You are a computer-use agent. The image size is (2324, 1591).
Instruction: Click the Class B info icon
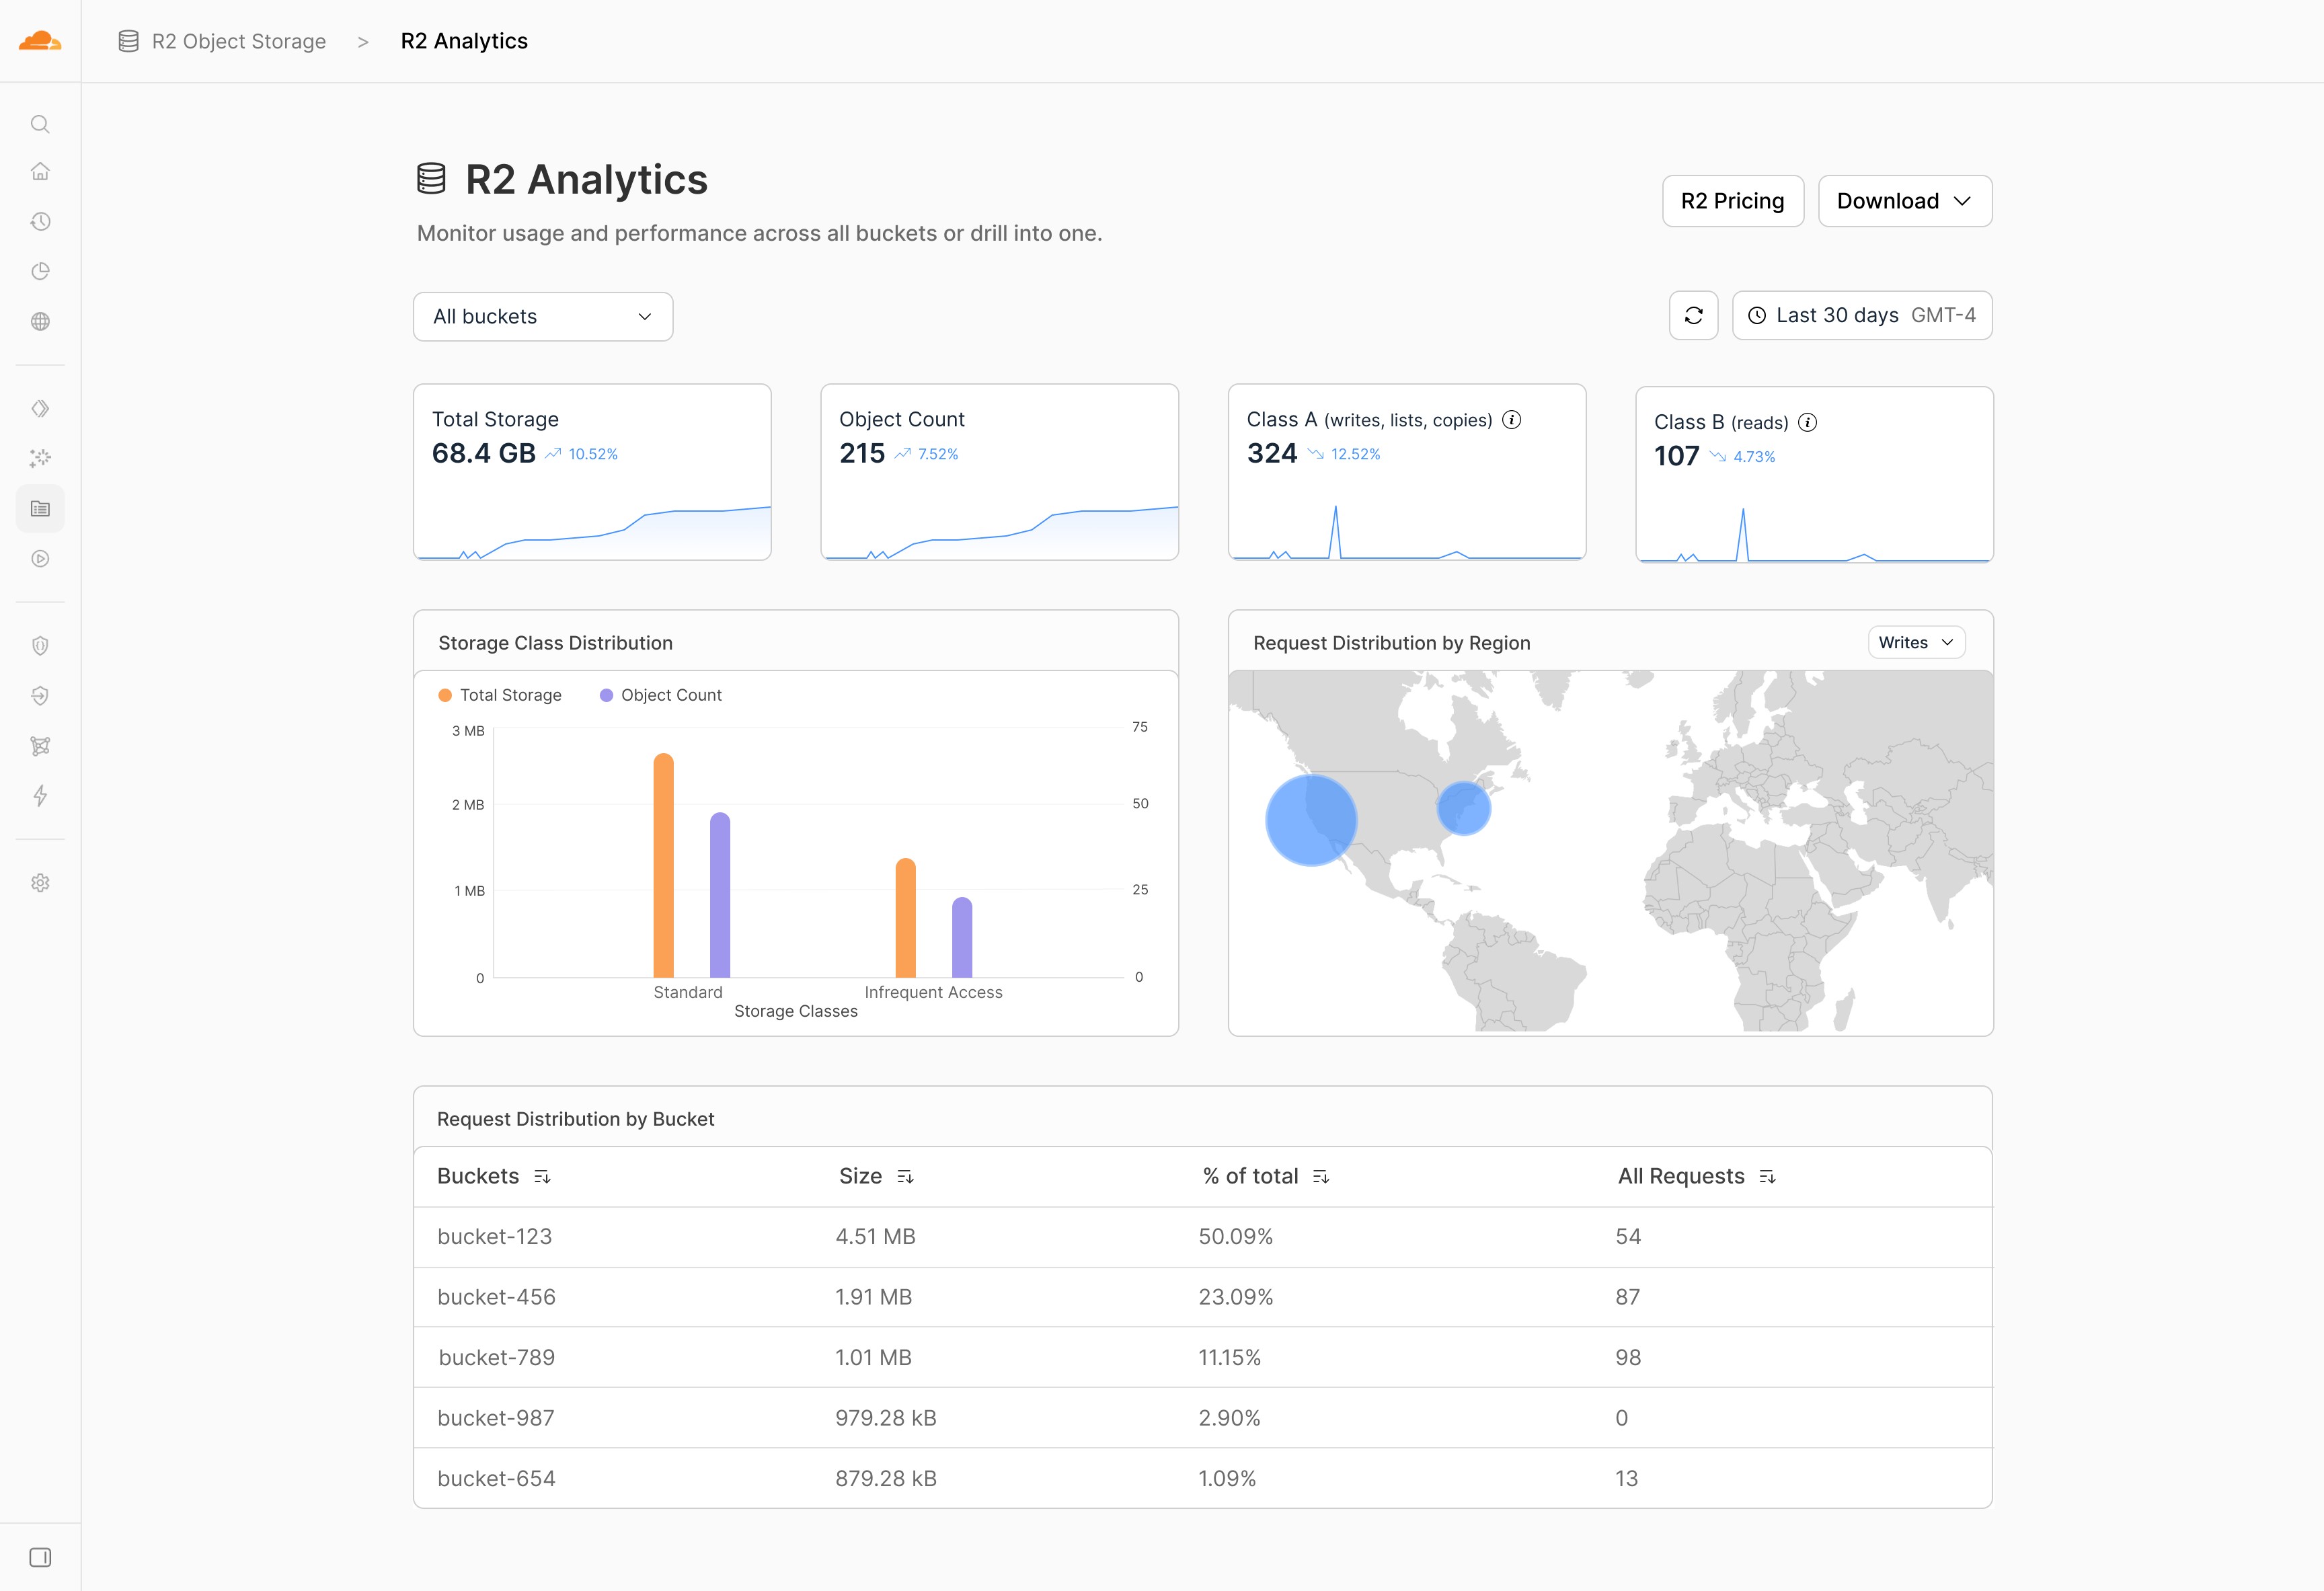point(1807,423)
